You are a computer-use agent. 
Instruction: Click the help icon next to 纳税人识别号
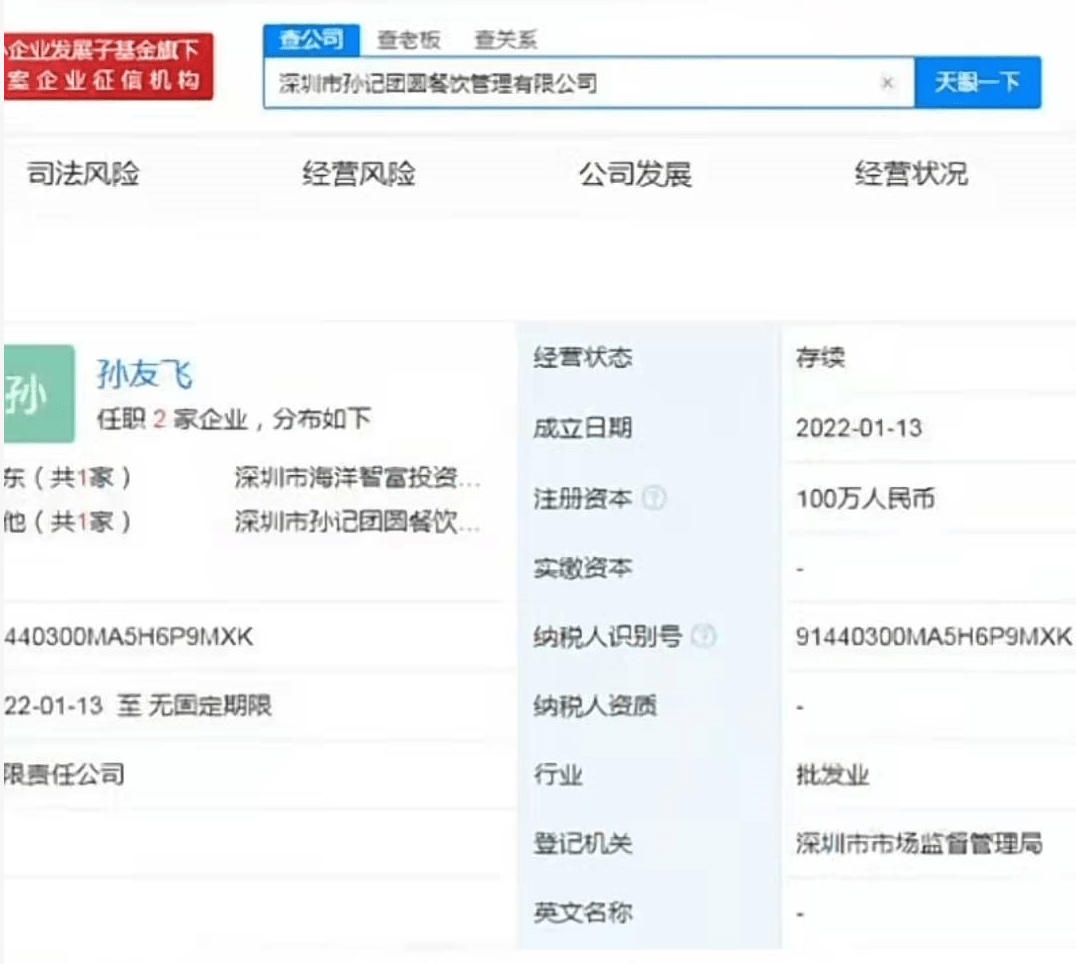(x=703, y=636)
